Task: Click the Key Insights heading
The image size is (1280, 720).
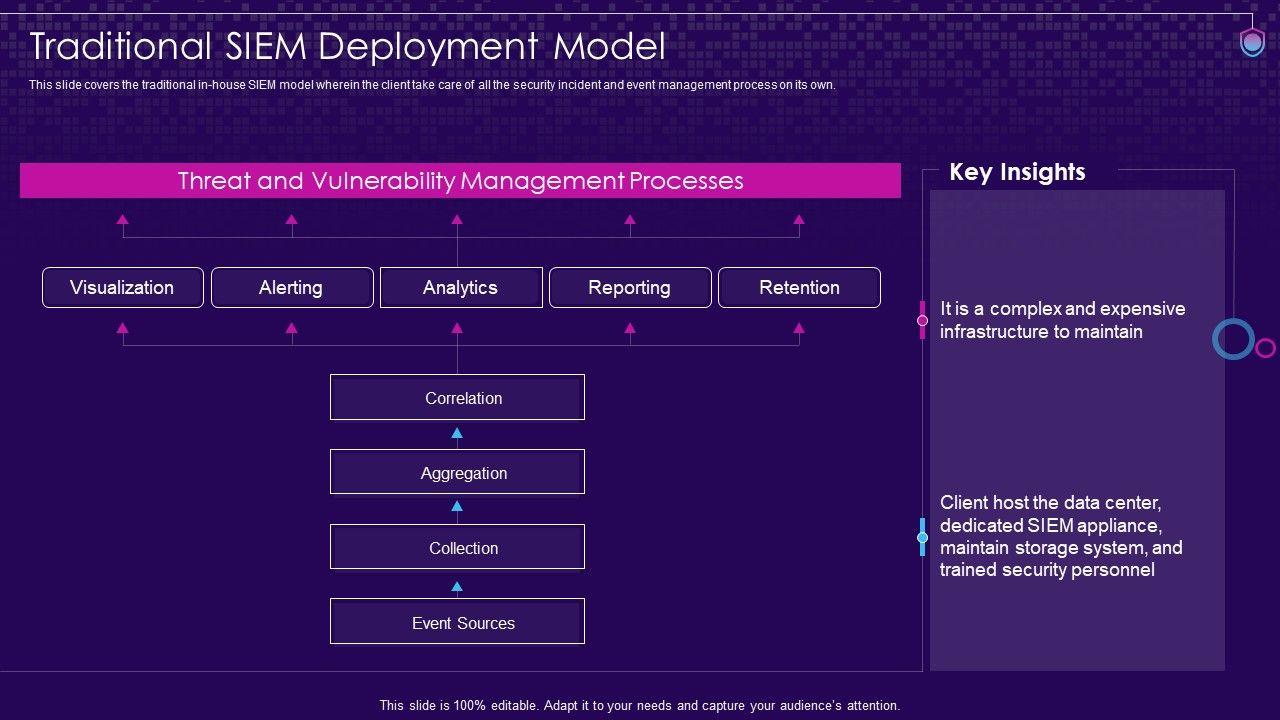Action: pos(1017,172)
